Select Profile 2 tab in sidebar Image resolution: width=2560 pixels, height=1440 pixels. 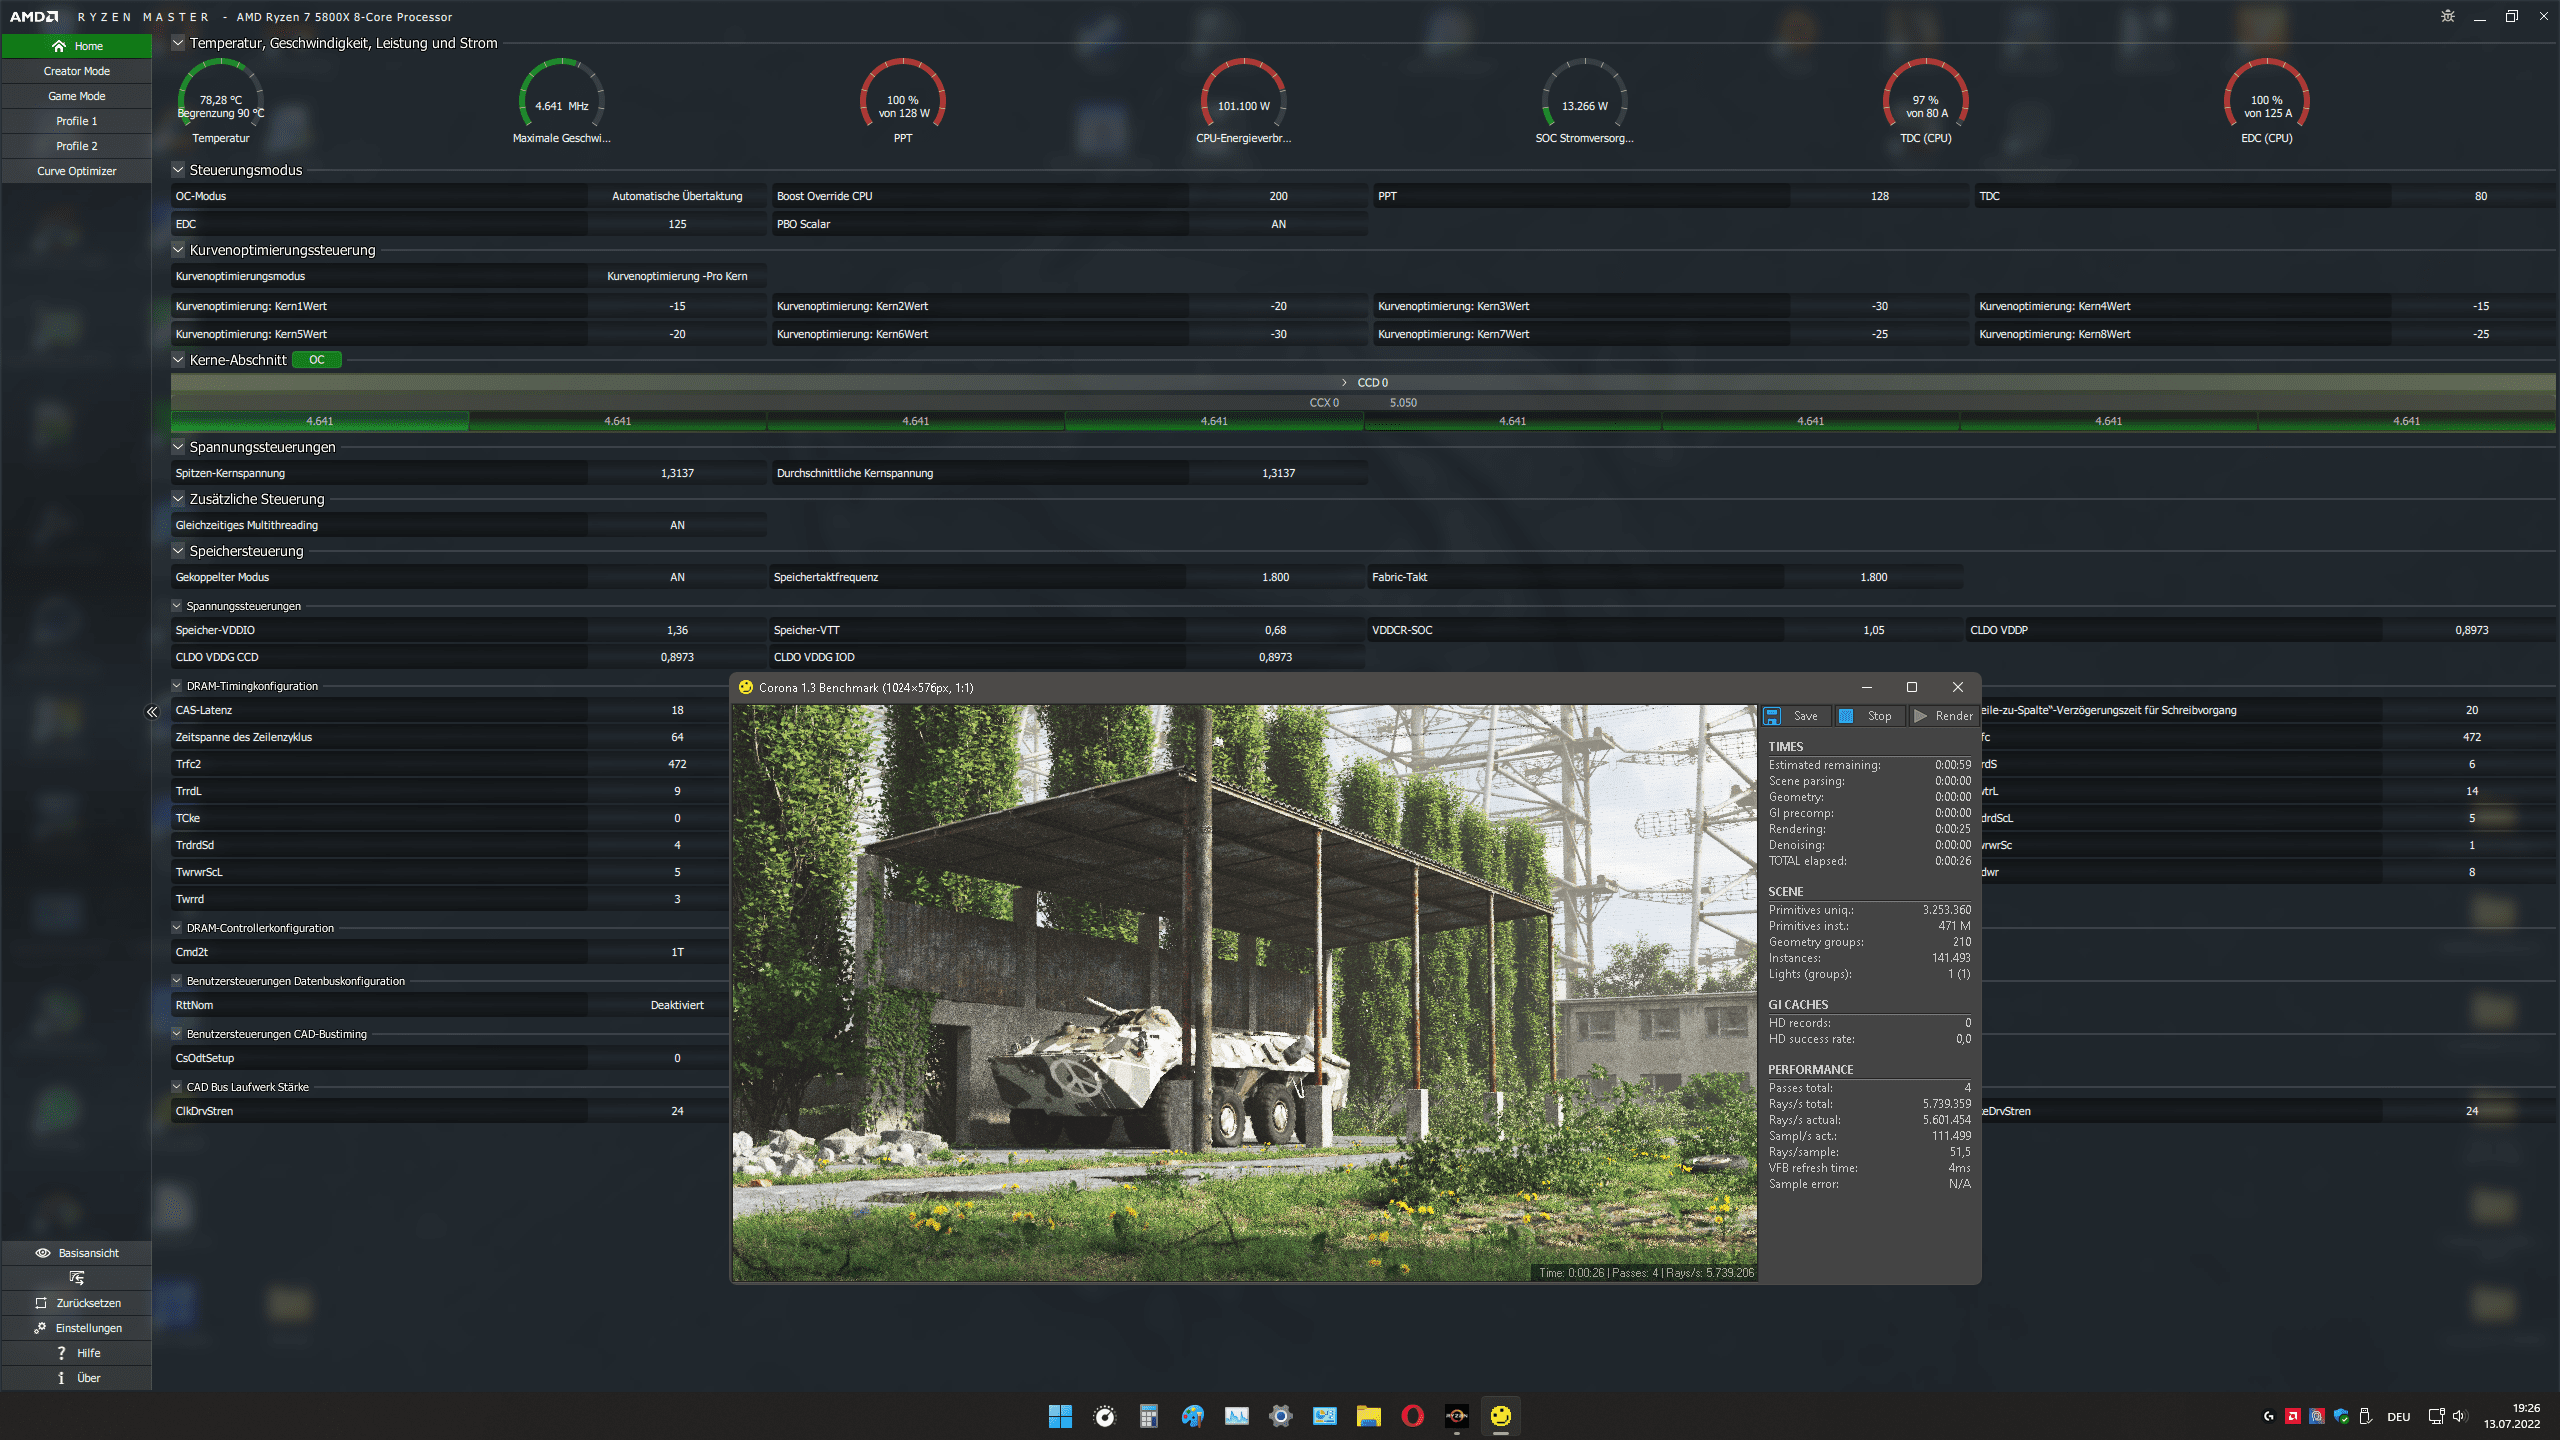[76, 146]
